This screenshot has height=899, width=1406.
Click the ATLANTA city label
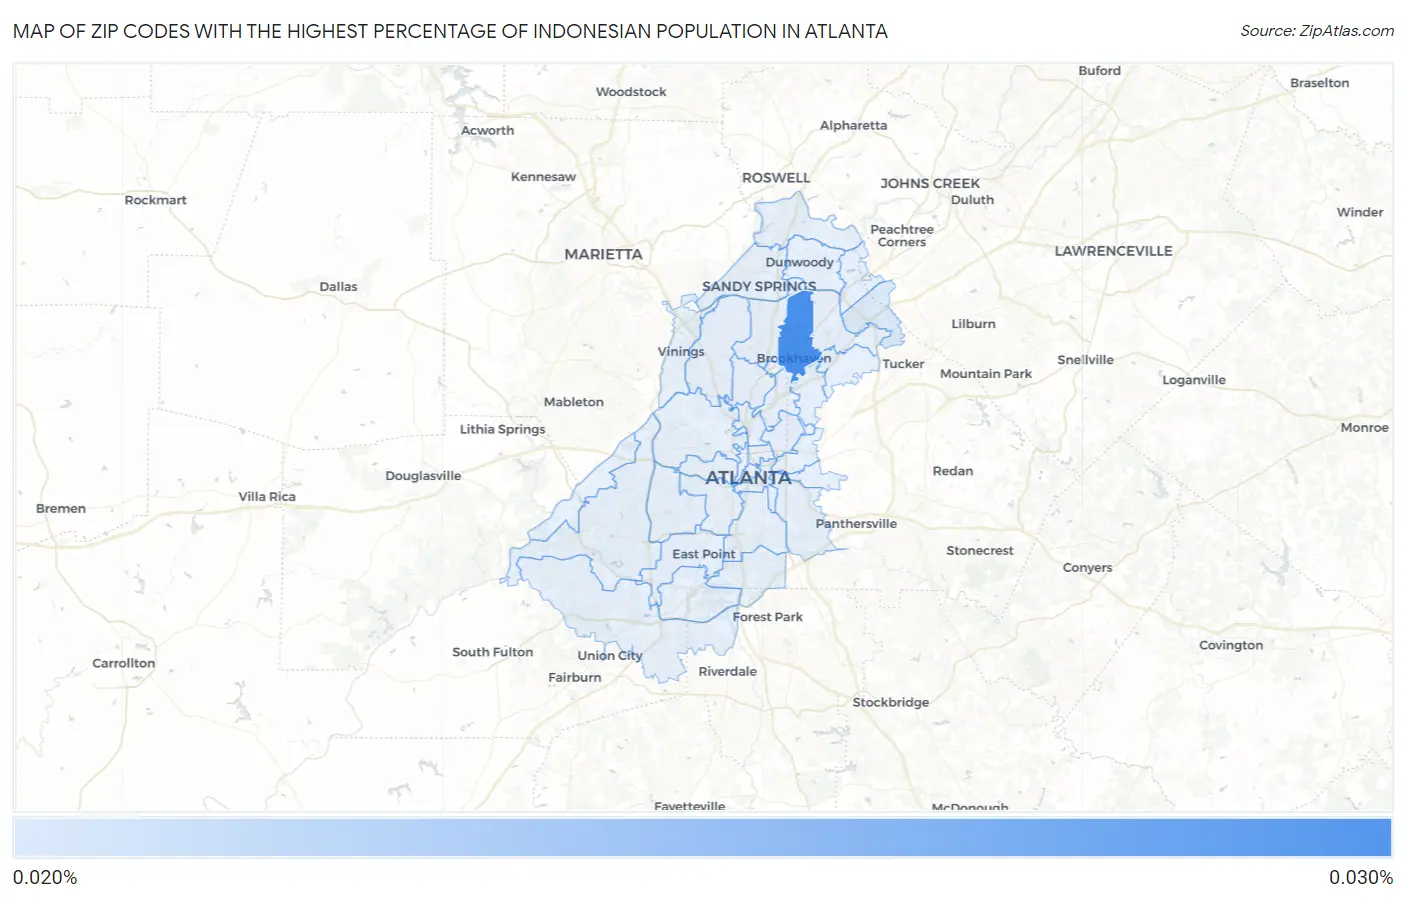coord(748,478)
